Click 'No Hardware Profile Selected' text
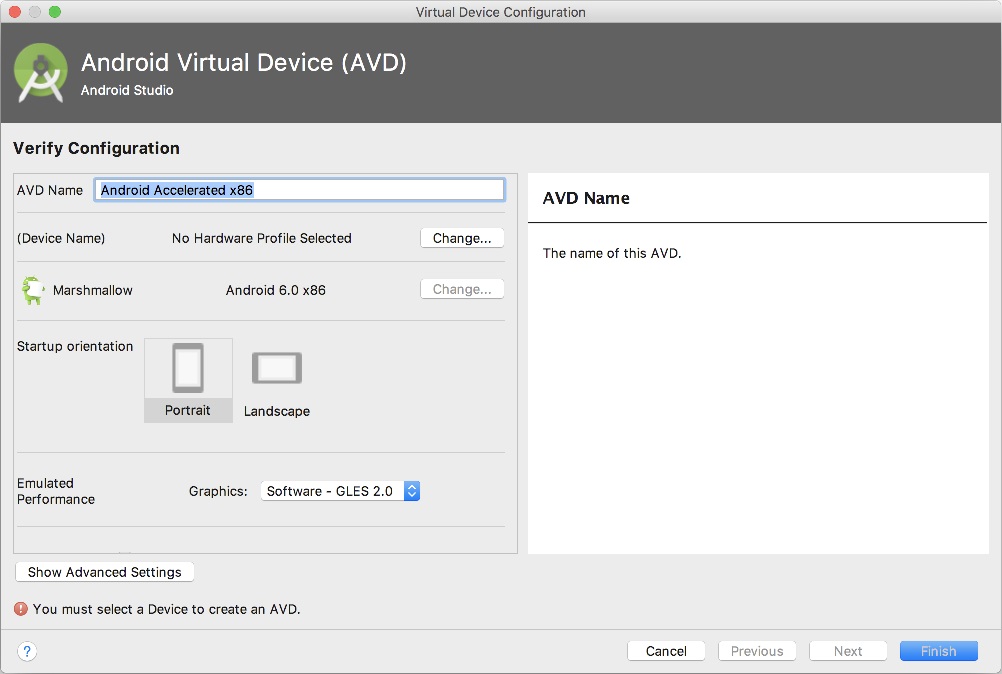The image size is (1002, 674). 261,238
